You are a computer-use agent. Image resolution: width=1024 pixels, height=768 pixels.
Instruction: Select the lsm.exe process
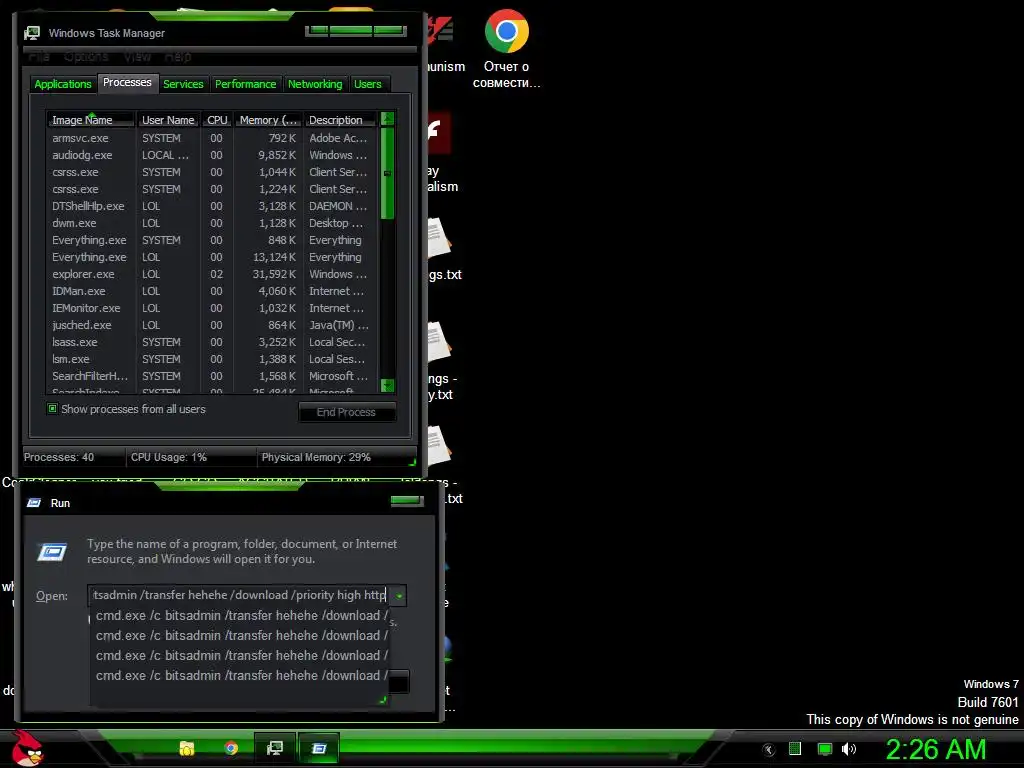[212, 359]
